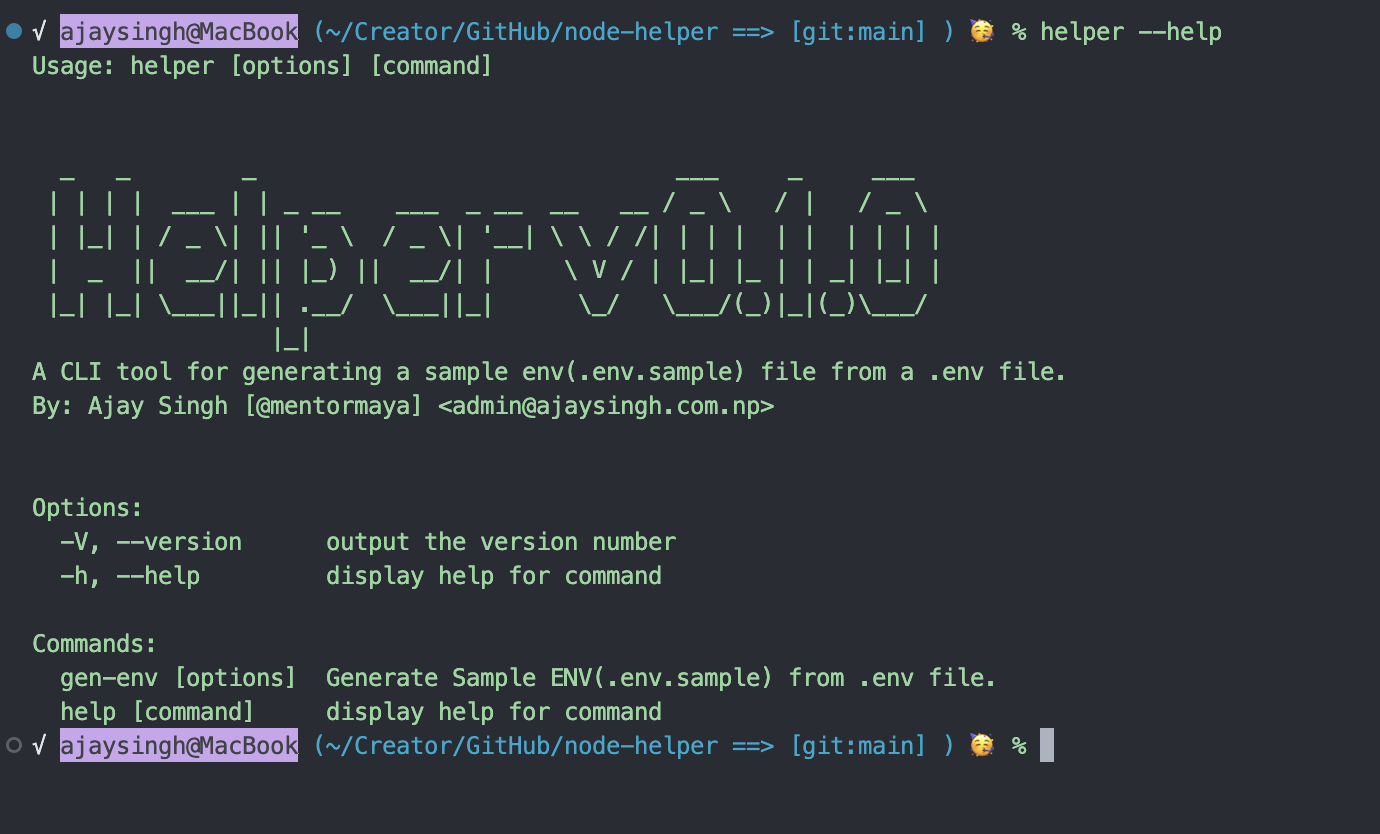Click the blue filled command-status dot
The image size is (1380, 834).
pos(13,31)
